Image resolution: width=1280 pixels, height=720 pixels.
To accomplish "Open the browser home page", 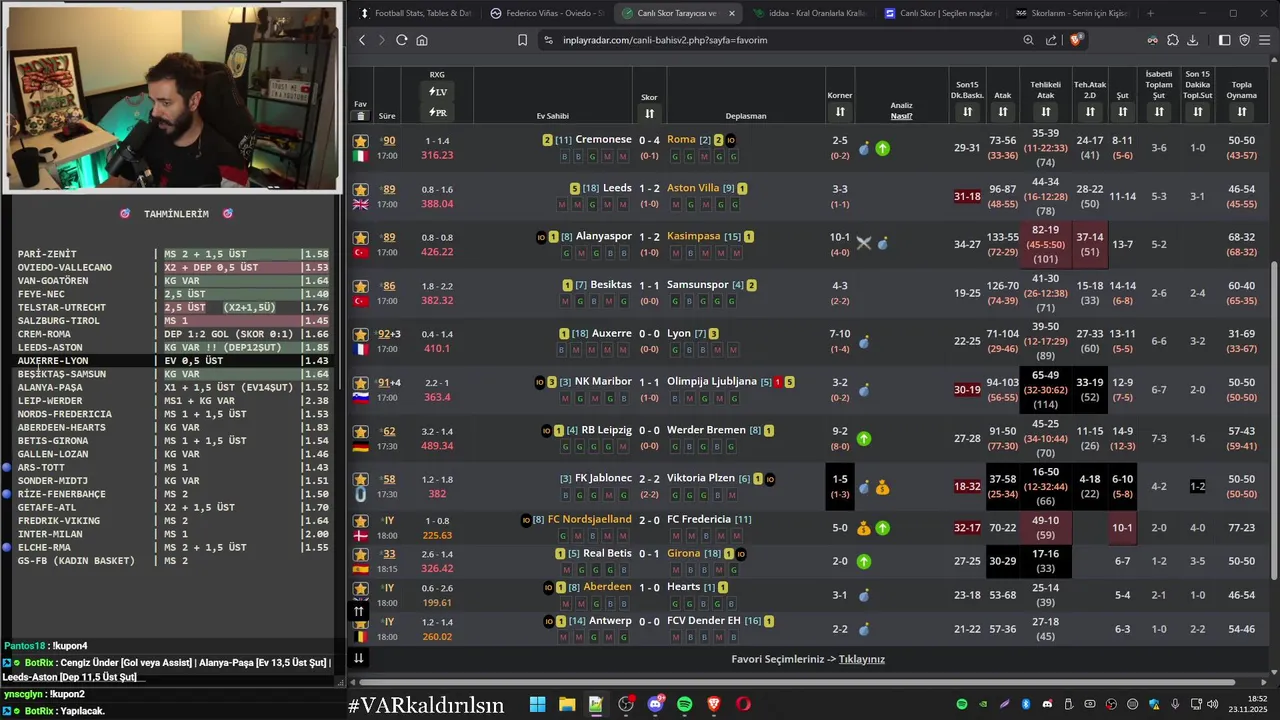I will pyautogui.click(x=422, y=40).
